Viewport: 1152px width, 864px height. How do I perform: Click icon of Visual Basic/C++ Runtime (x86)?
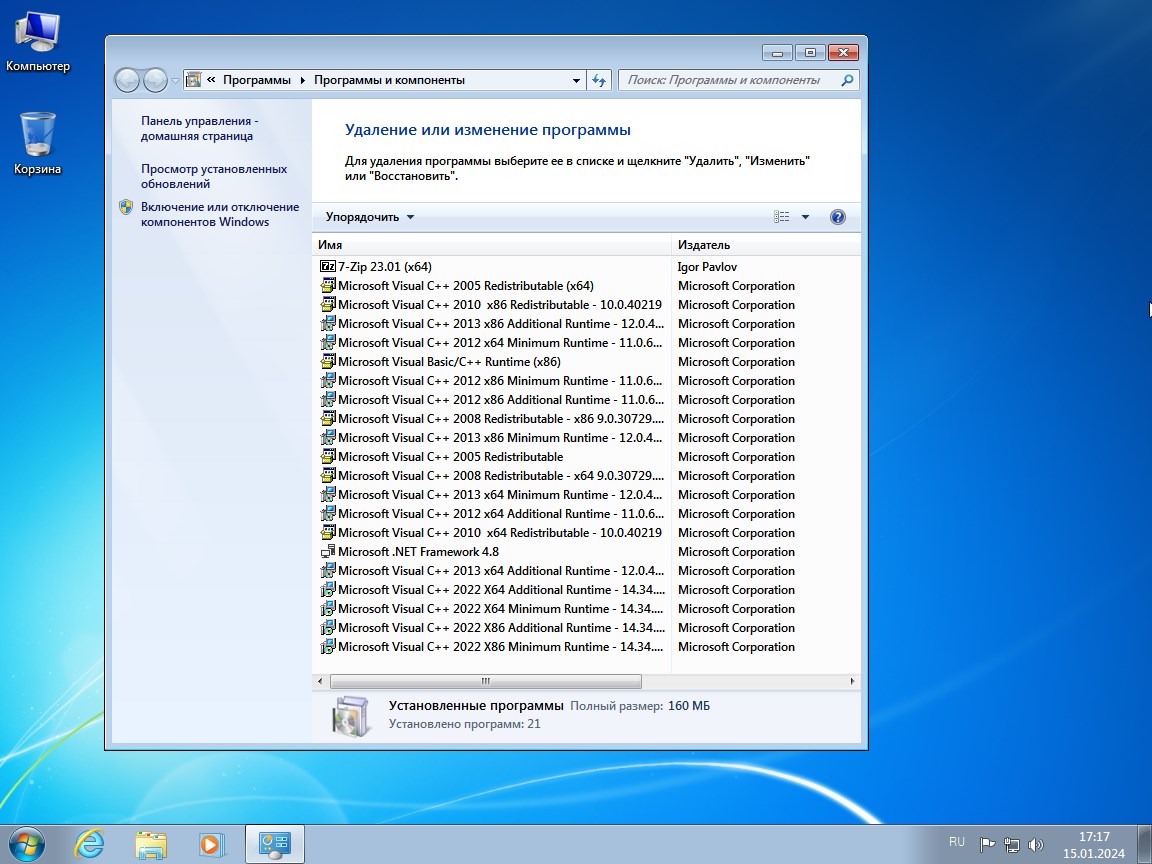328,361
